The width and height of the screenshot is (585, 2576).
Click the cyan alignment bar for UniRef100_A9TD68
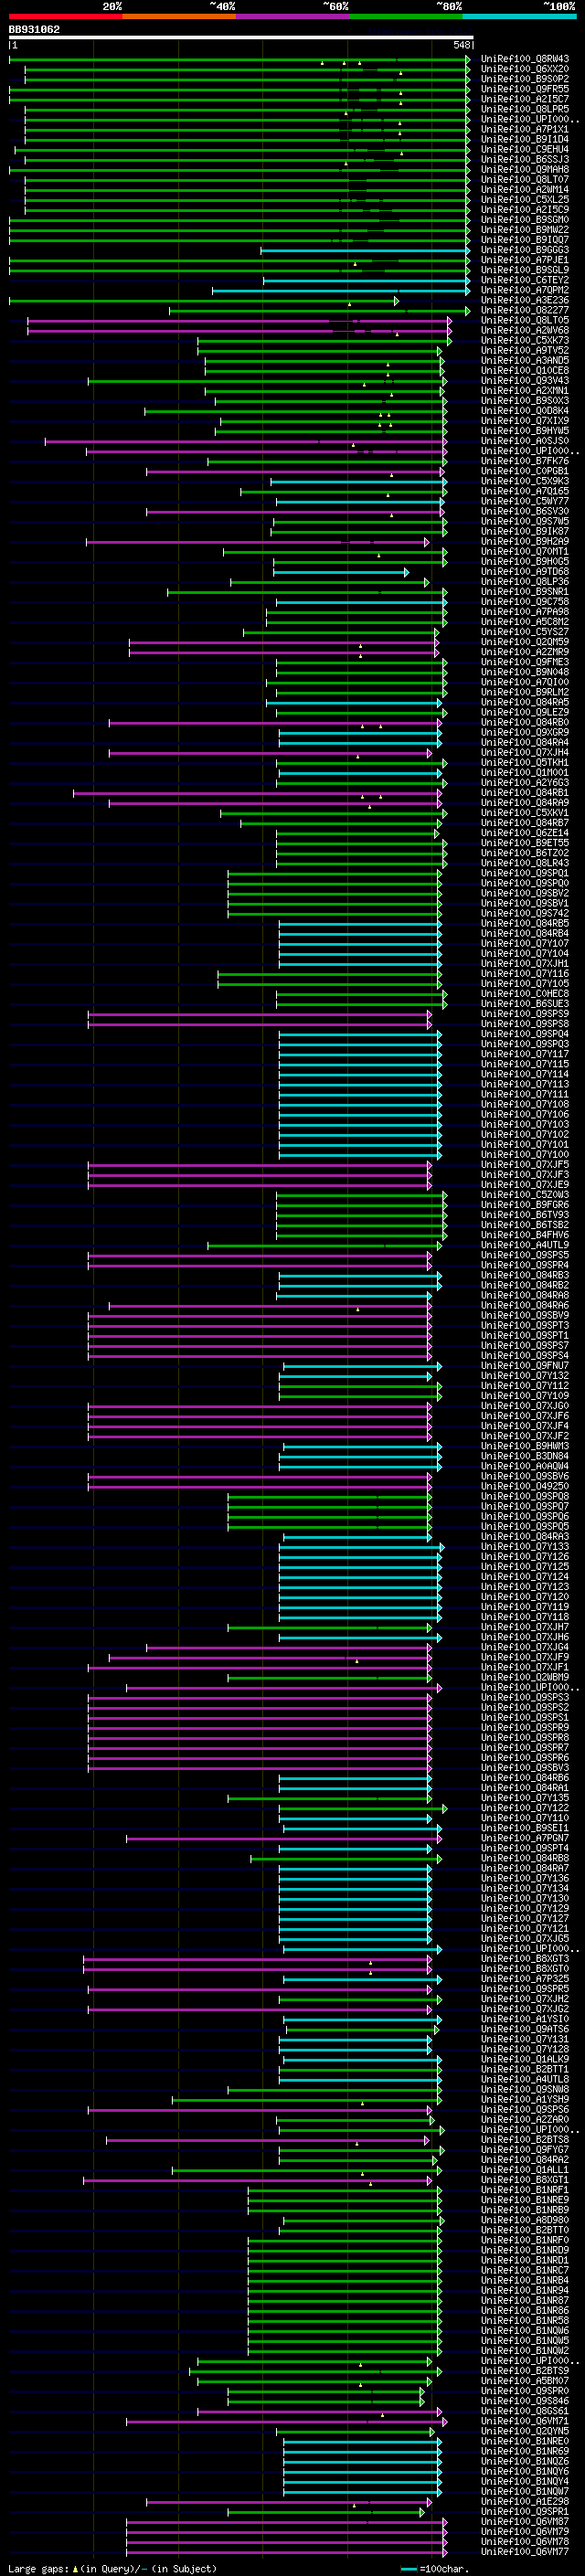pyautogui.click(x=341, y=572)
